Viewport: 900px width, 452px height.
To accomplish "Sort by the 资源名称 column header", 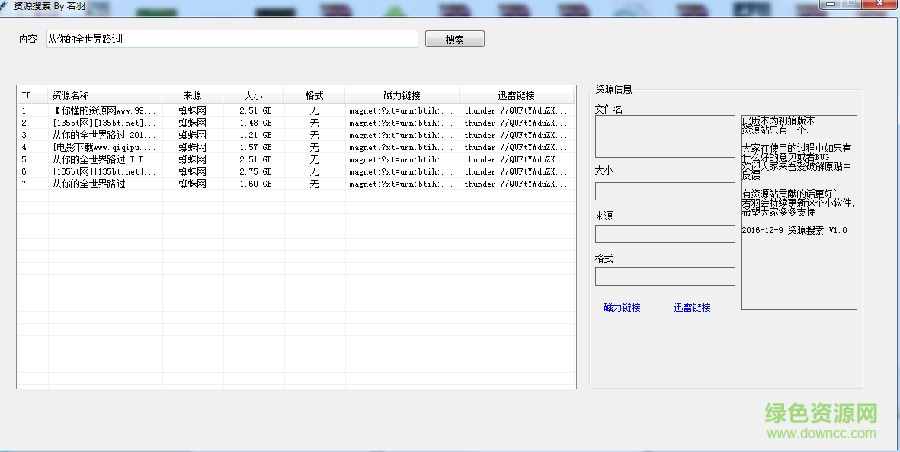I will 106,95.
